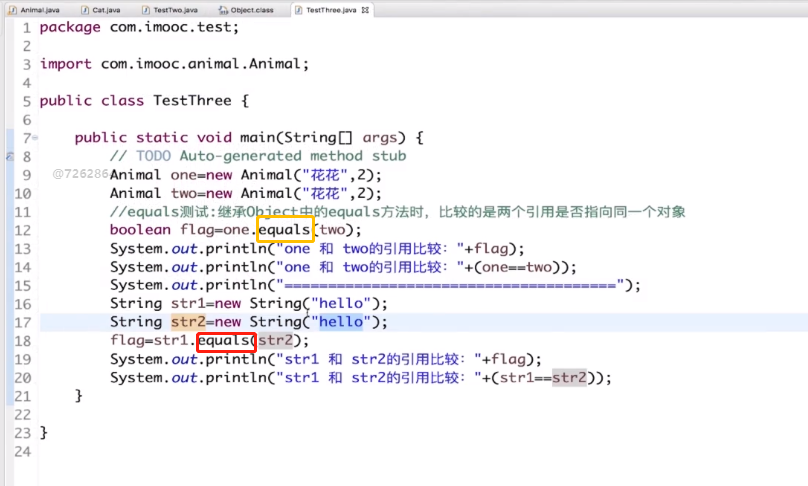Click equals in the boolean flag line
The image size is (808, 486).
point(284,229)
